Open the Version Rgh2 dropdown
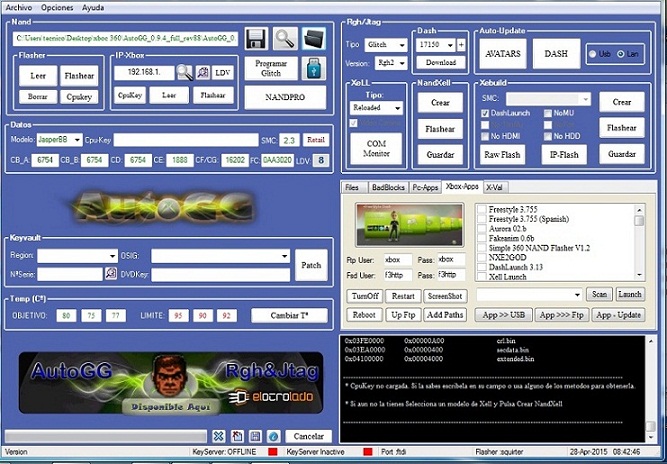 click(391, 63)
